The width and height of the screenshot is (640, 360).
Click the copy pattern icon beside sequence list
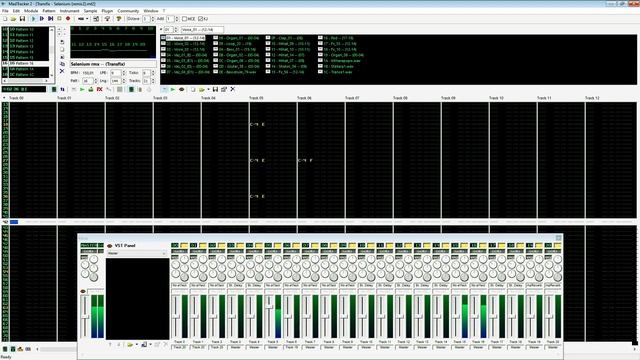pyautogui.click(x=62, y=64)
